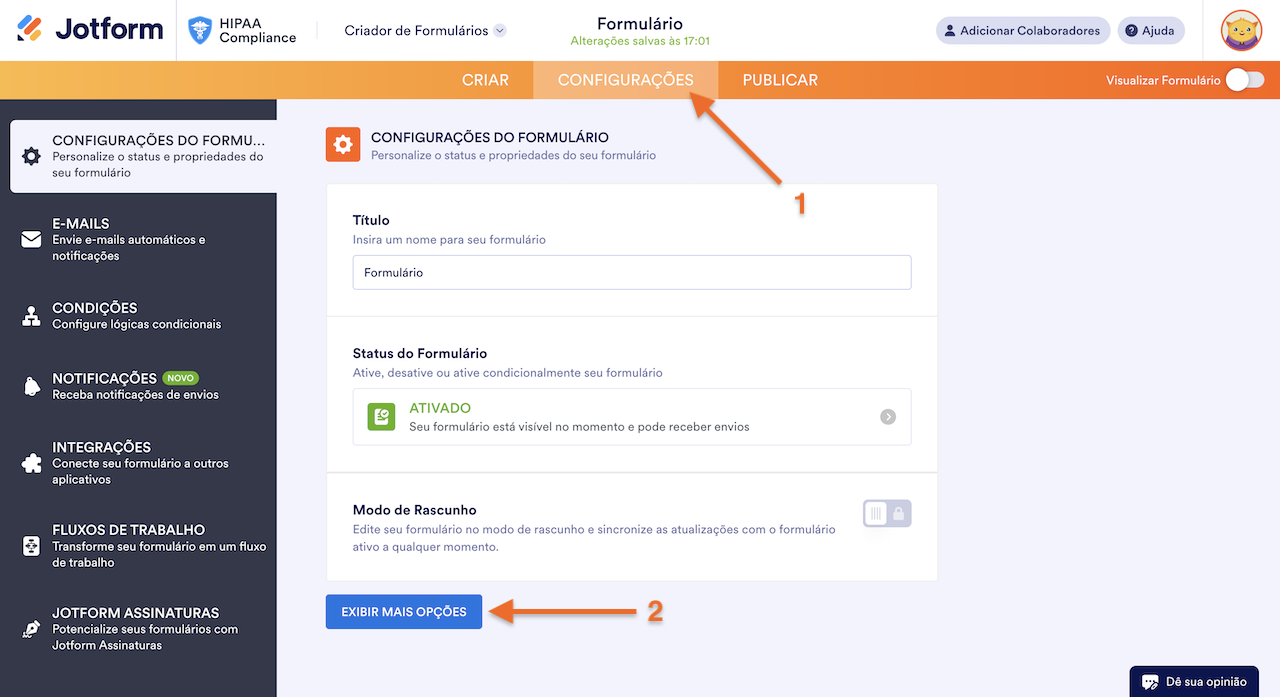Select the CONFIGURAÇÕES tab
Viewport: 1280px width, 697px height.
(x=626, y=79)
